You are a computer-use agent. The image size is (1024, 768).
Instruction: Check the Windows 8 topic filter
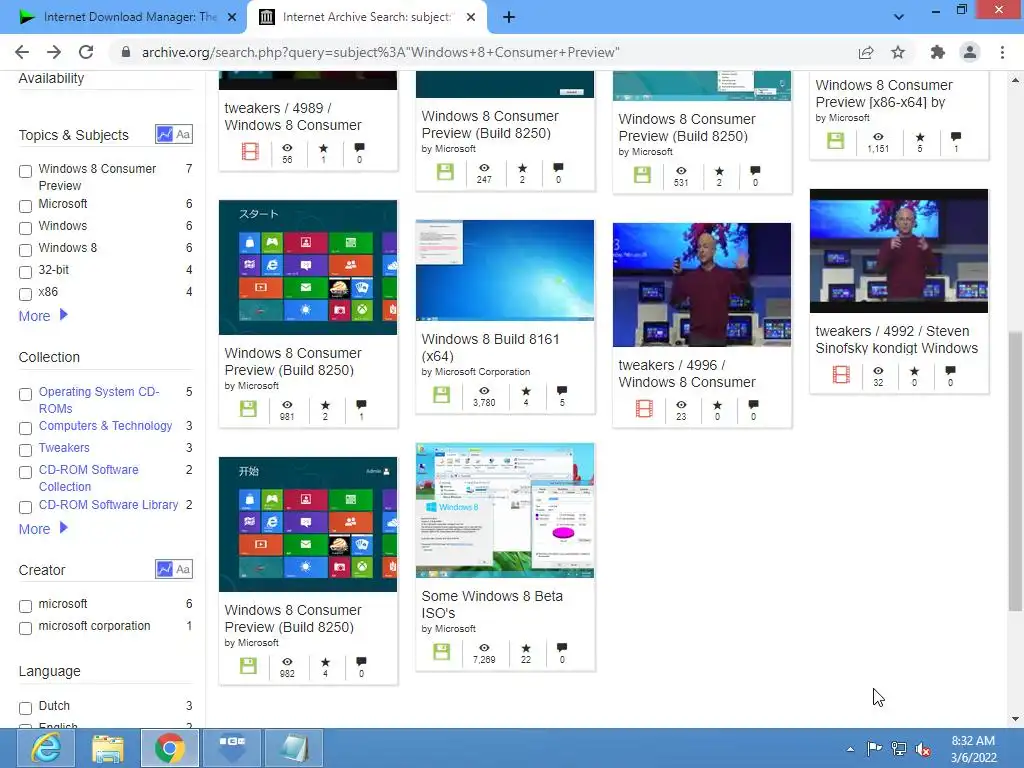pyautogui.click(x=25, y=250)
